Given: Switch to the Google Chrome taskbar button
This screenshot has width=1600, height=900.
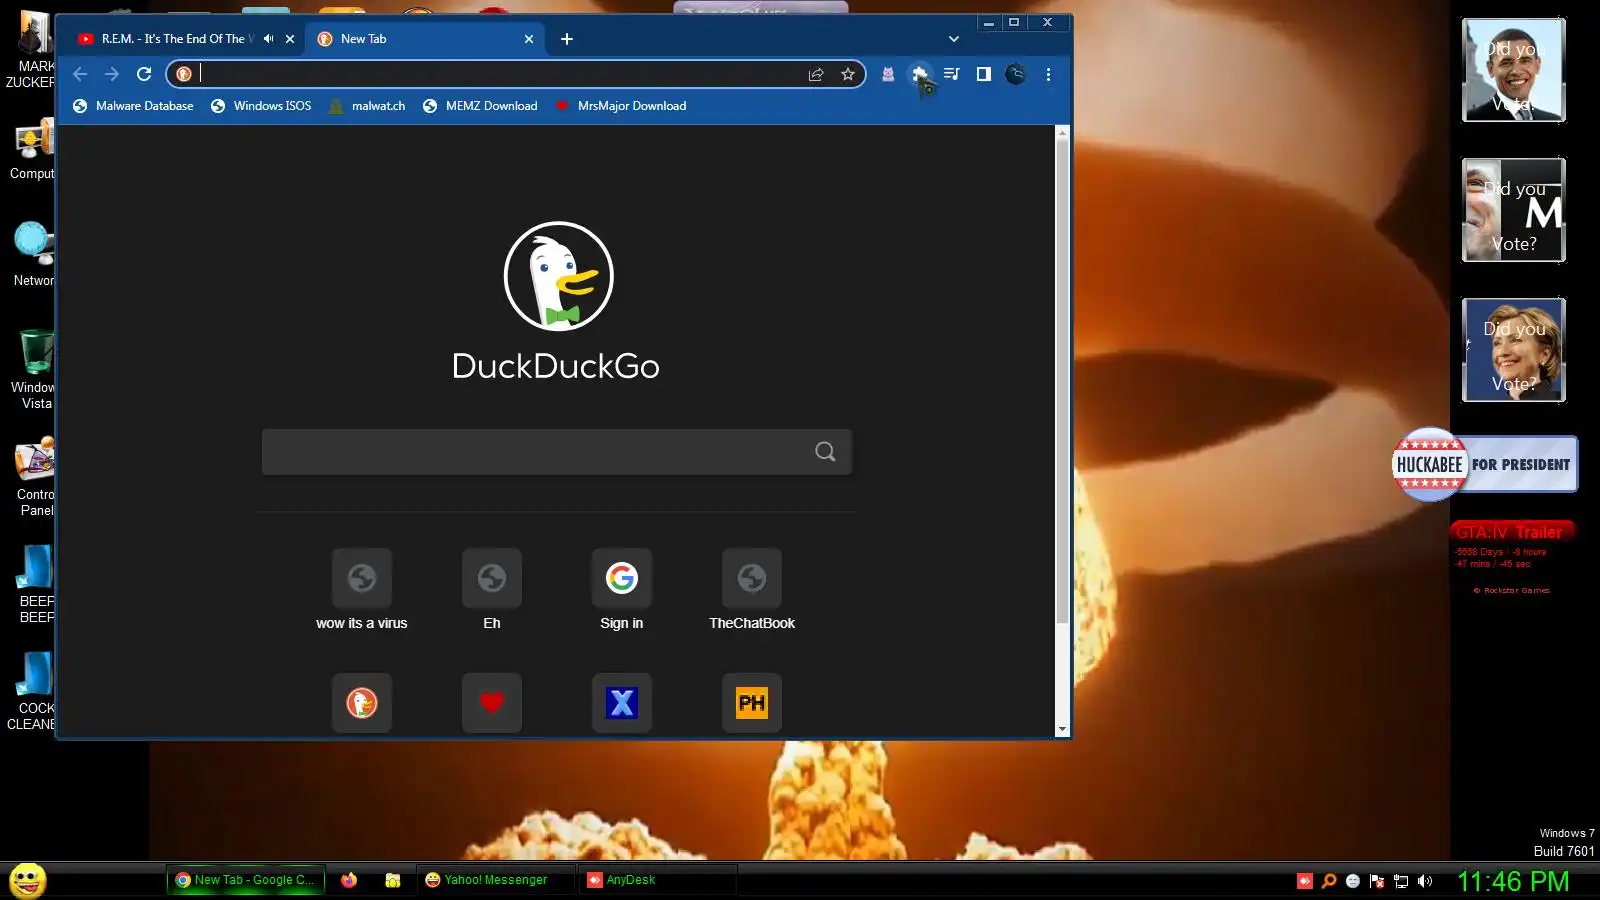Looking at the screenshot, I should click(246, 880).
